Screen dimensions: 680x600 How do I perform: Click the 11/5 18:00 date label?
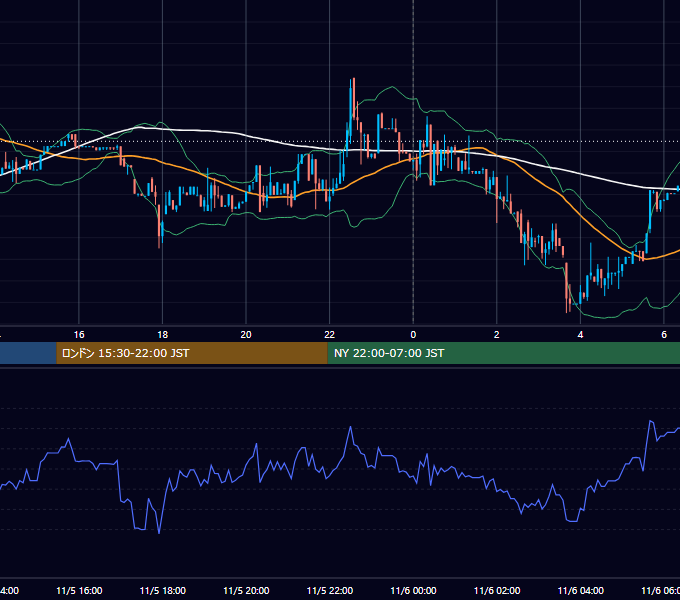click(x=163, y=591)
